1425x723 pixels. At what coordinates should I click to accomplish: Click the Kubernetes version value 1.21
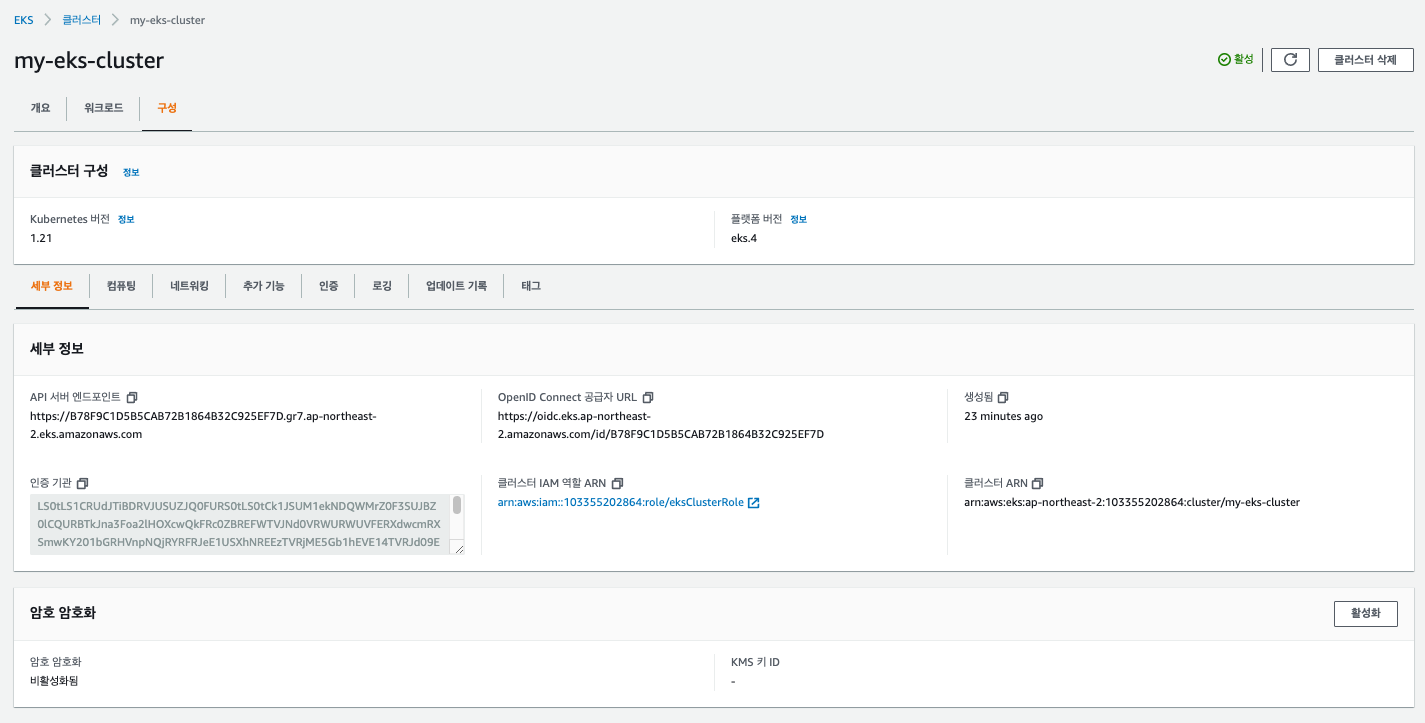tap(41, 238)
